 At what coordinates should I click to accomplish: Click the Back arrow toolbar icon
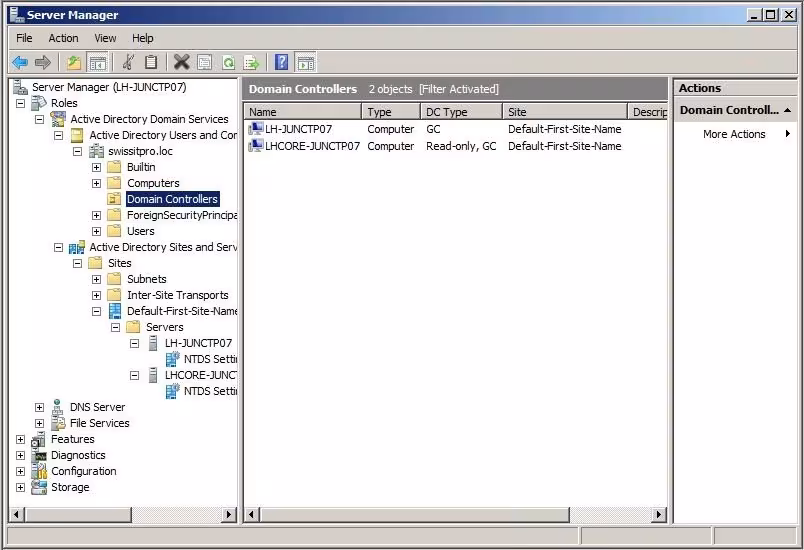coord(20,62)
